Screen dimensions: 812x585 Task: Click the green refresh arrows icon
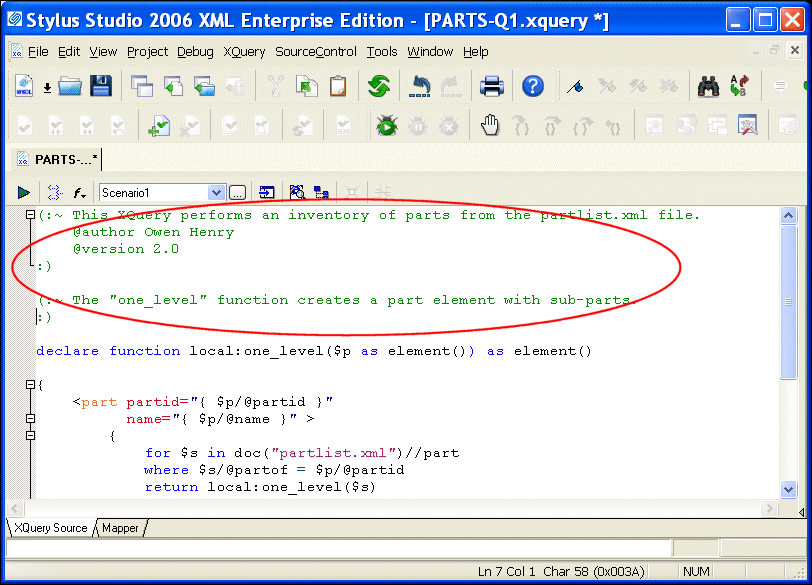point(378,86)
